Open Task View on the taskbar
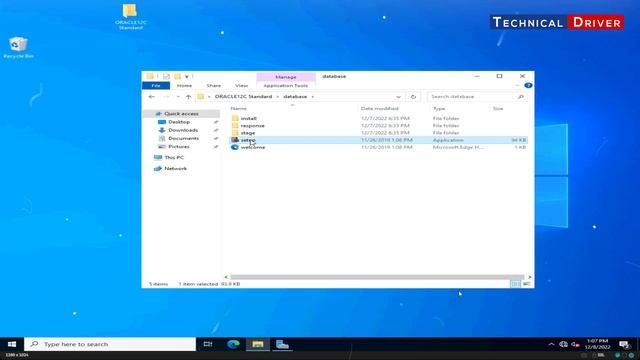 tap(208, 344)
